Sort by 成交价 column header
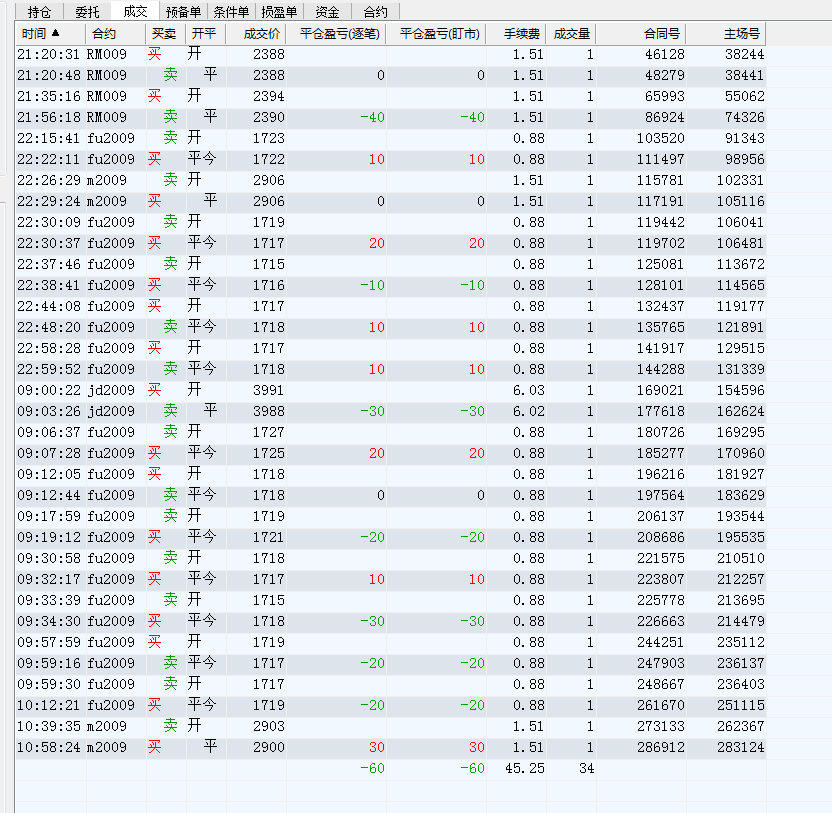Image resolution: width=832 pixels, height=813 pixels. point(256,34)
